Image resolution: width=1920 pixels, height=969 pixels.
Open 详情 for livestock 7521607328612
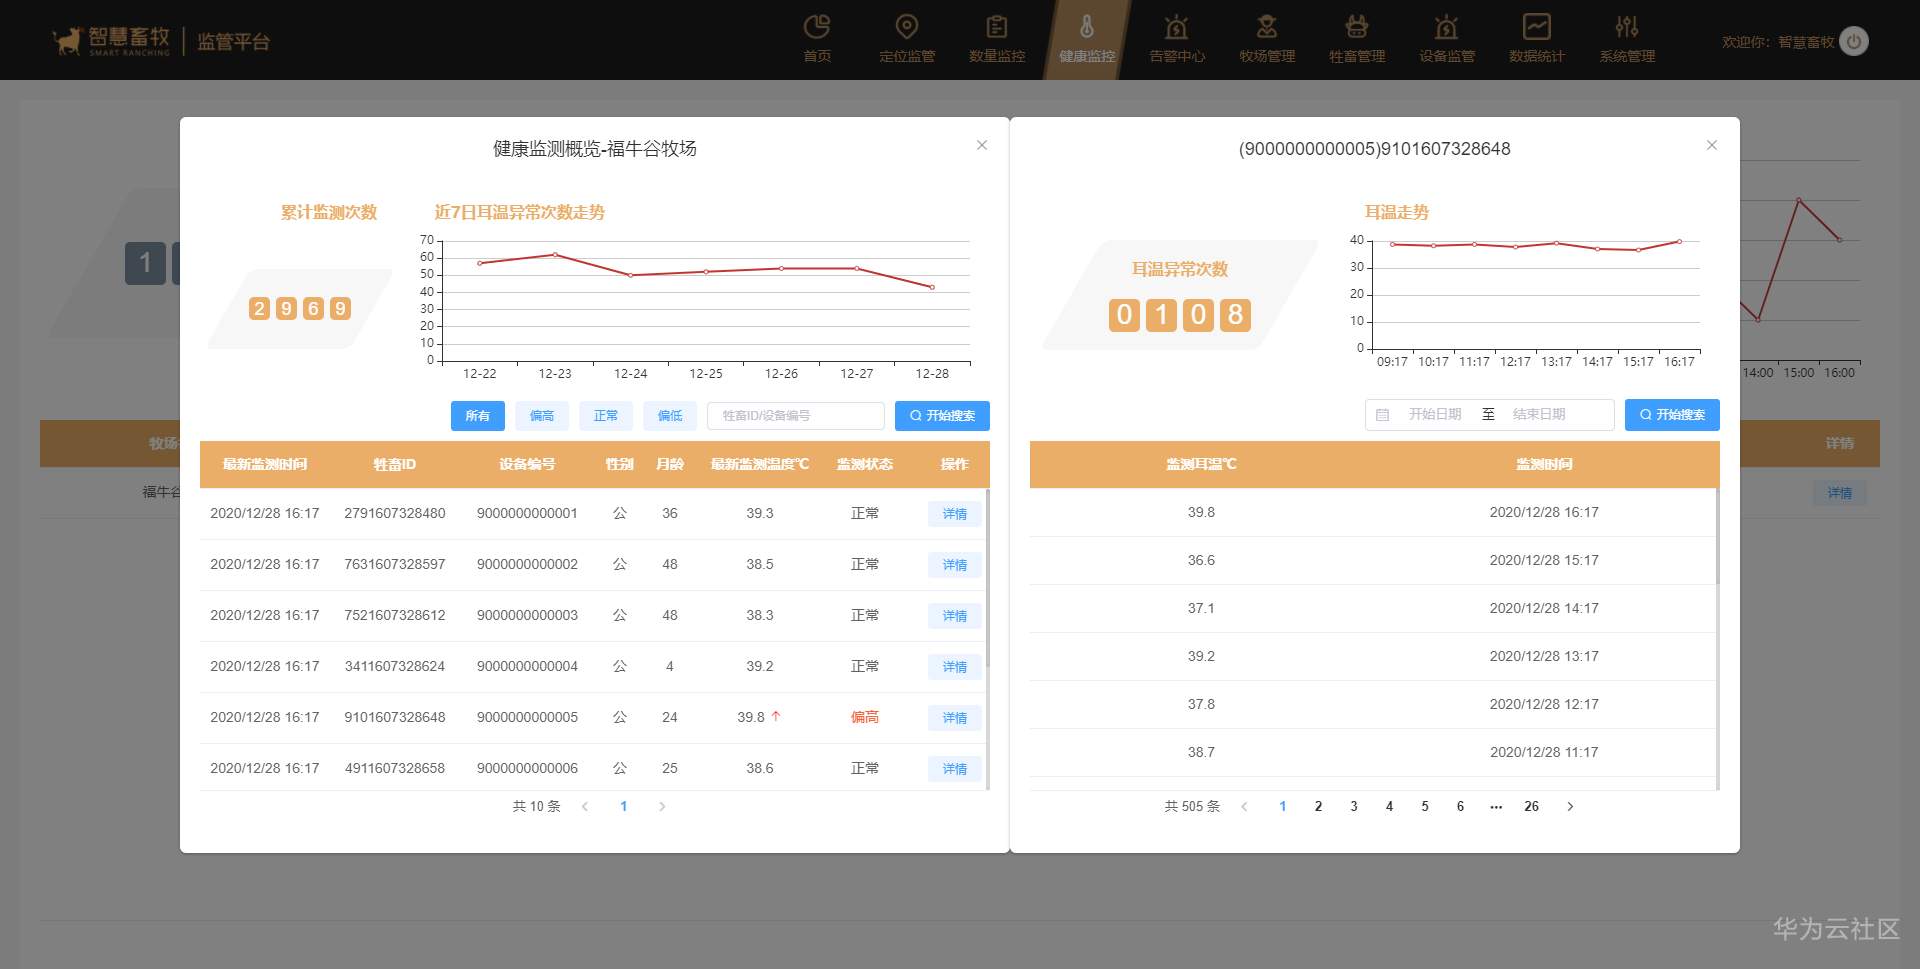[955, 616]
